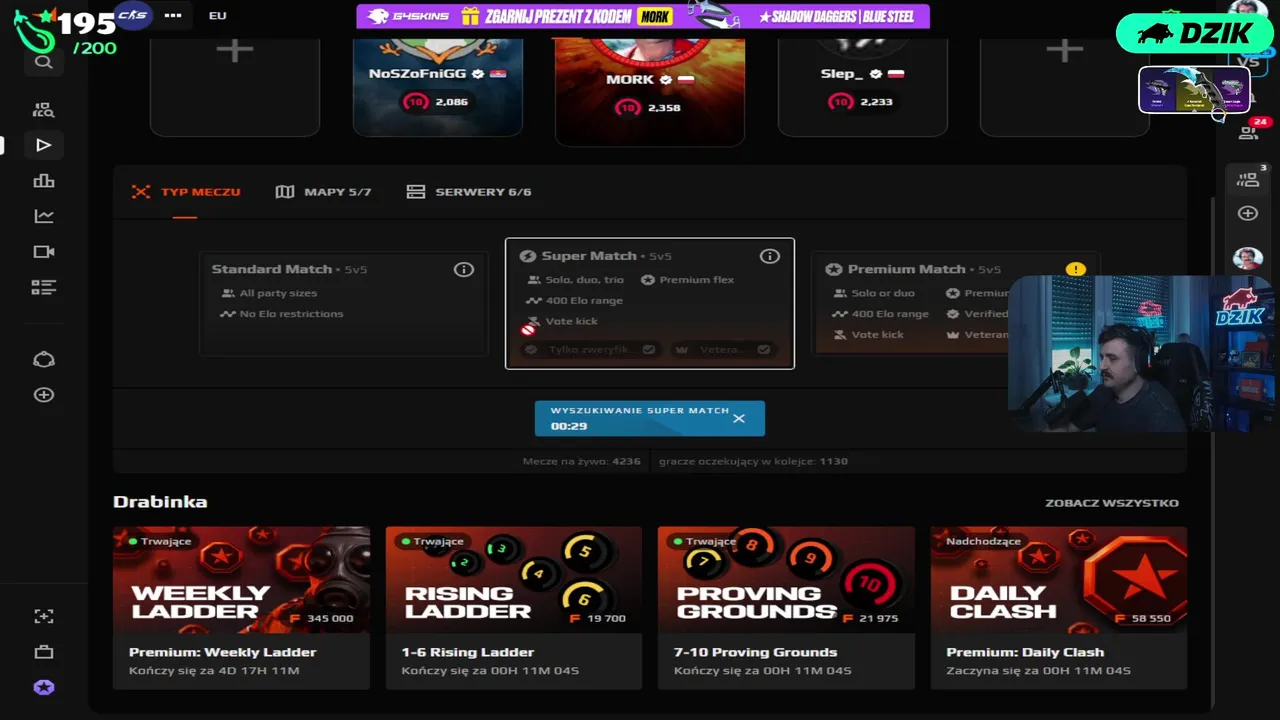Open NoSZoFniGG player card
This screenshot has width=1280, height=720.
pyautogui.click(x=438, y=86)
